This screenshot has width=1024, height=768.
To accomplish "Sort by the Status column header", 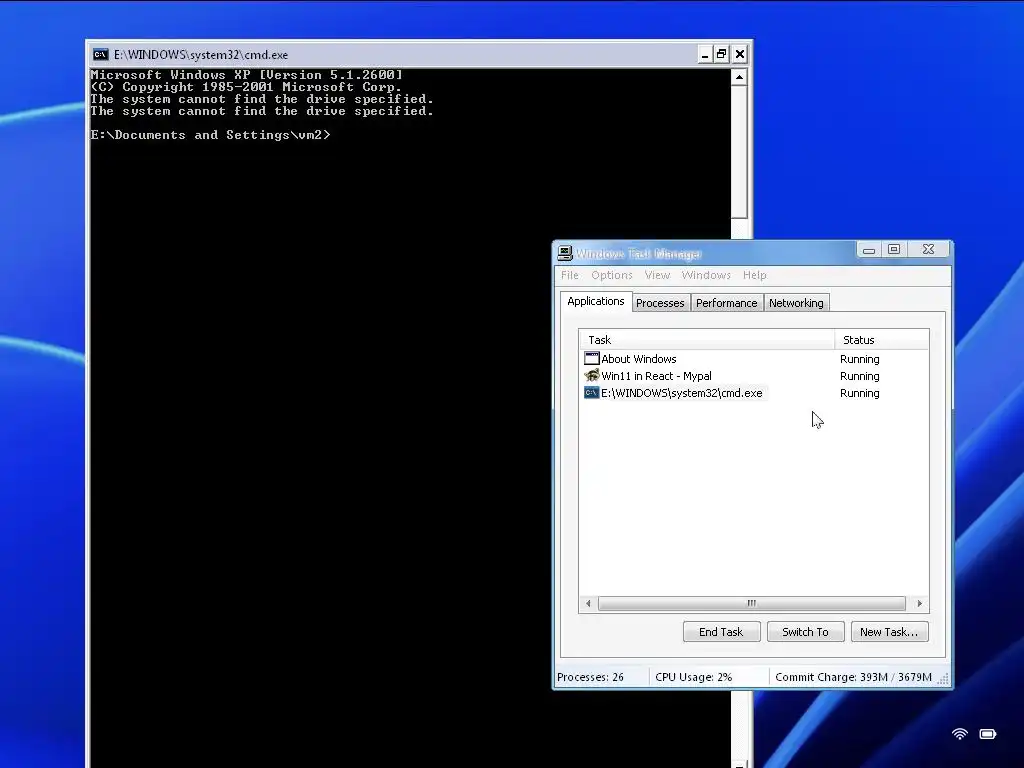I will [882, 340].
